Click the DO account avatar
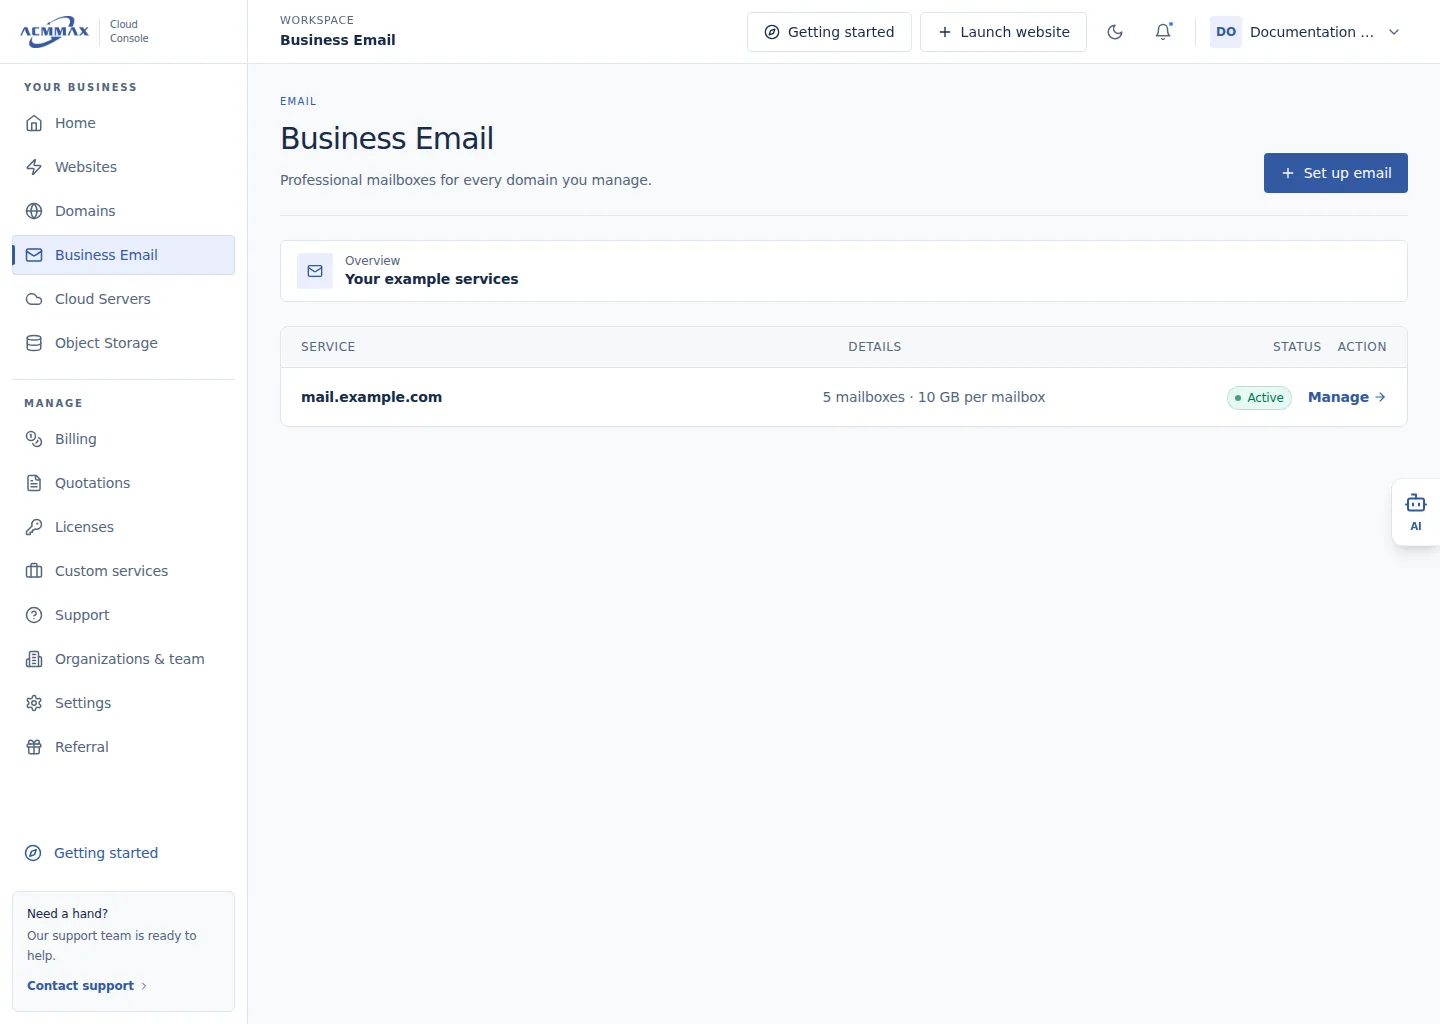Image resolution: width=1440 pixels, height=1024 pixels. point(1226,32)
